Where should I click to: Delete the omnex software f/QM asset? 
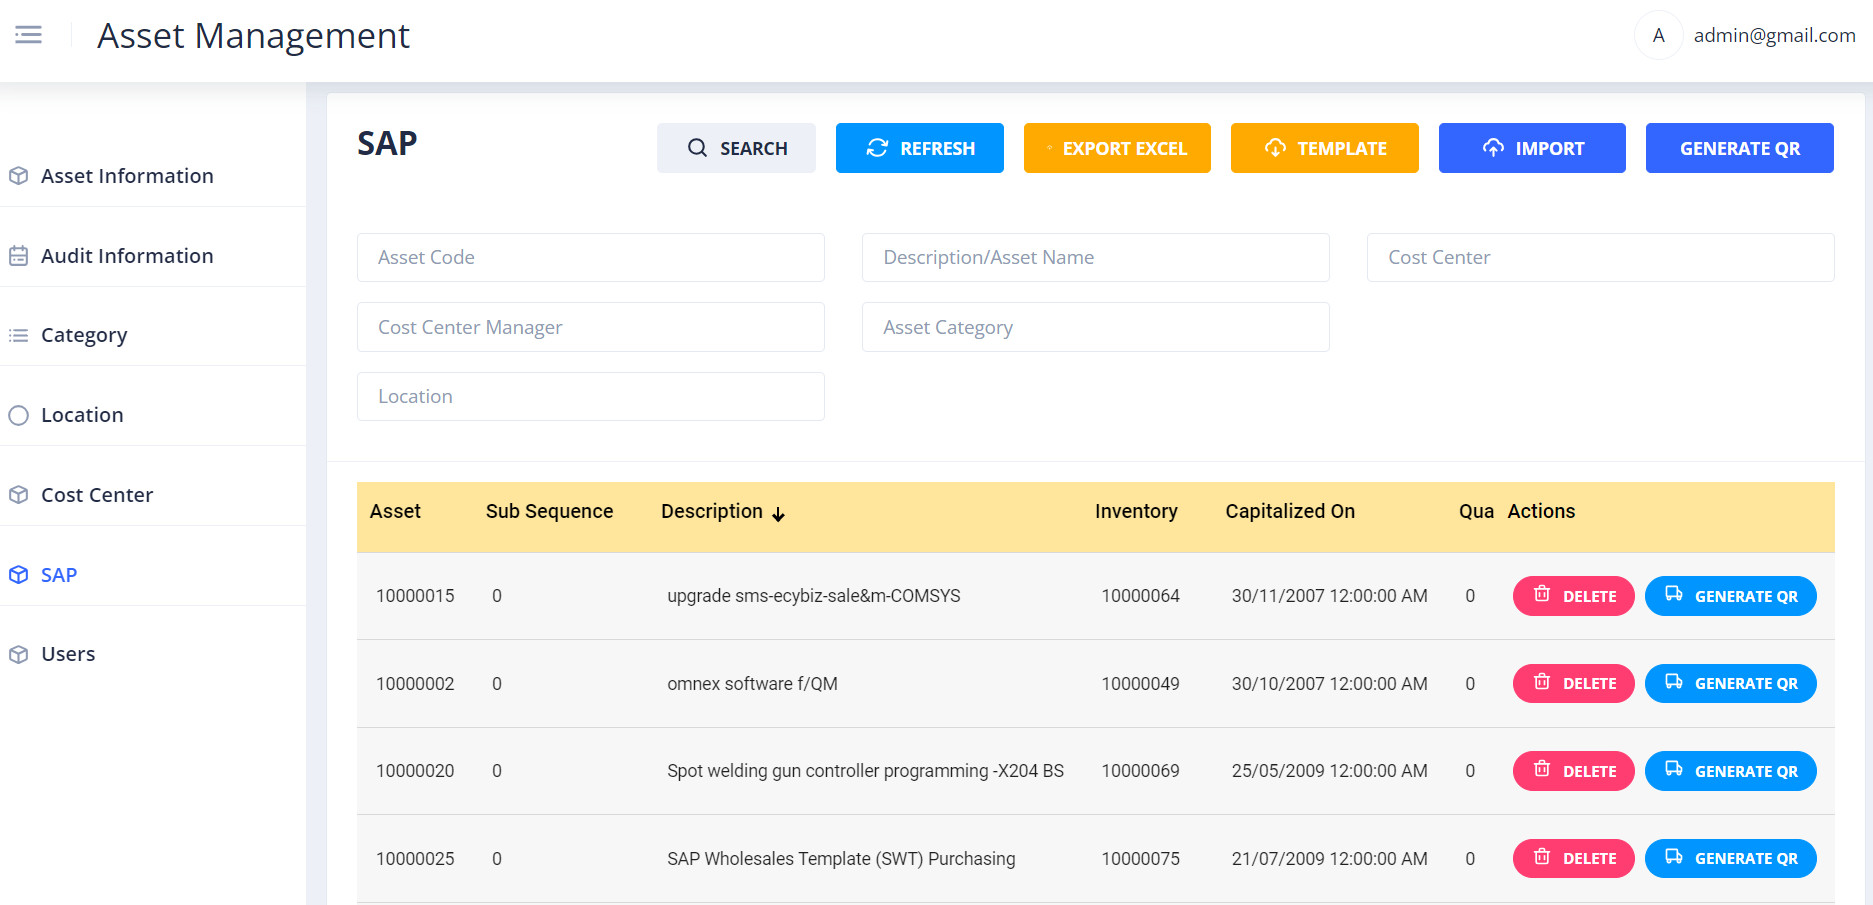1574,684
